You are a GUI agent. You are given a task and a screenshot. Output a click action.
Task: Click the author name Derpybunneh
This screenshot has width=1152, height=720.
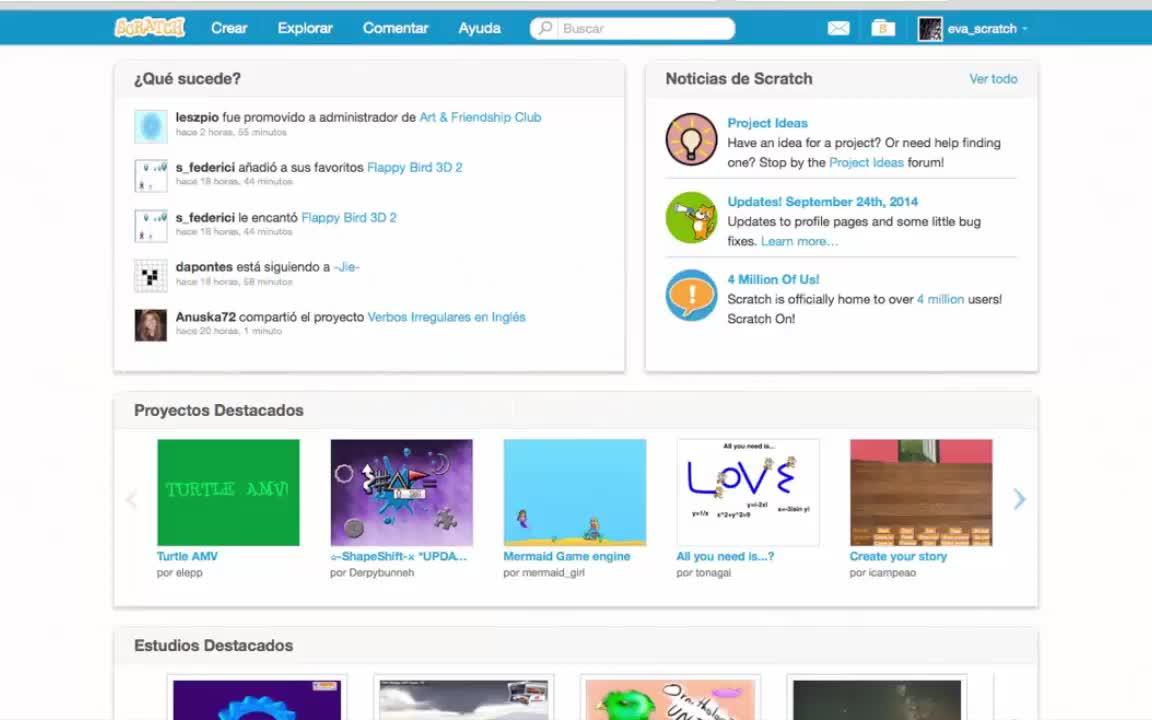coord(381,572)
